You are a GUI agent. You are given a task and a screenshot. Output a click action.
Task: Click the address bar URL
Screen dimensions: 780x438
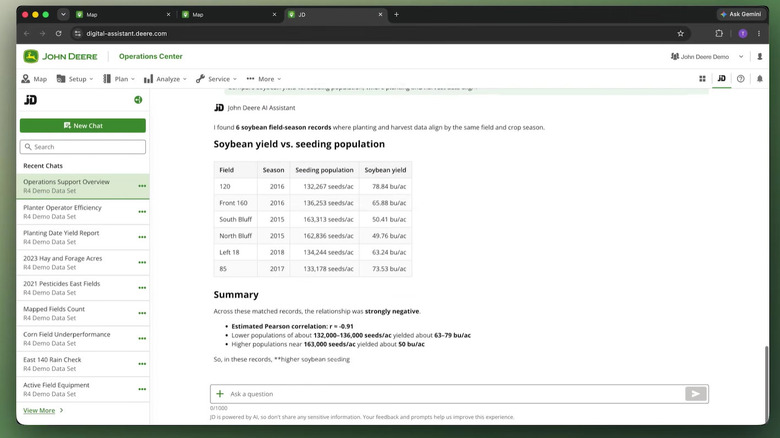pyautogui.click(x=126, y=33)
